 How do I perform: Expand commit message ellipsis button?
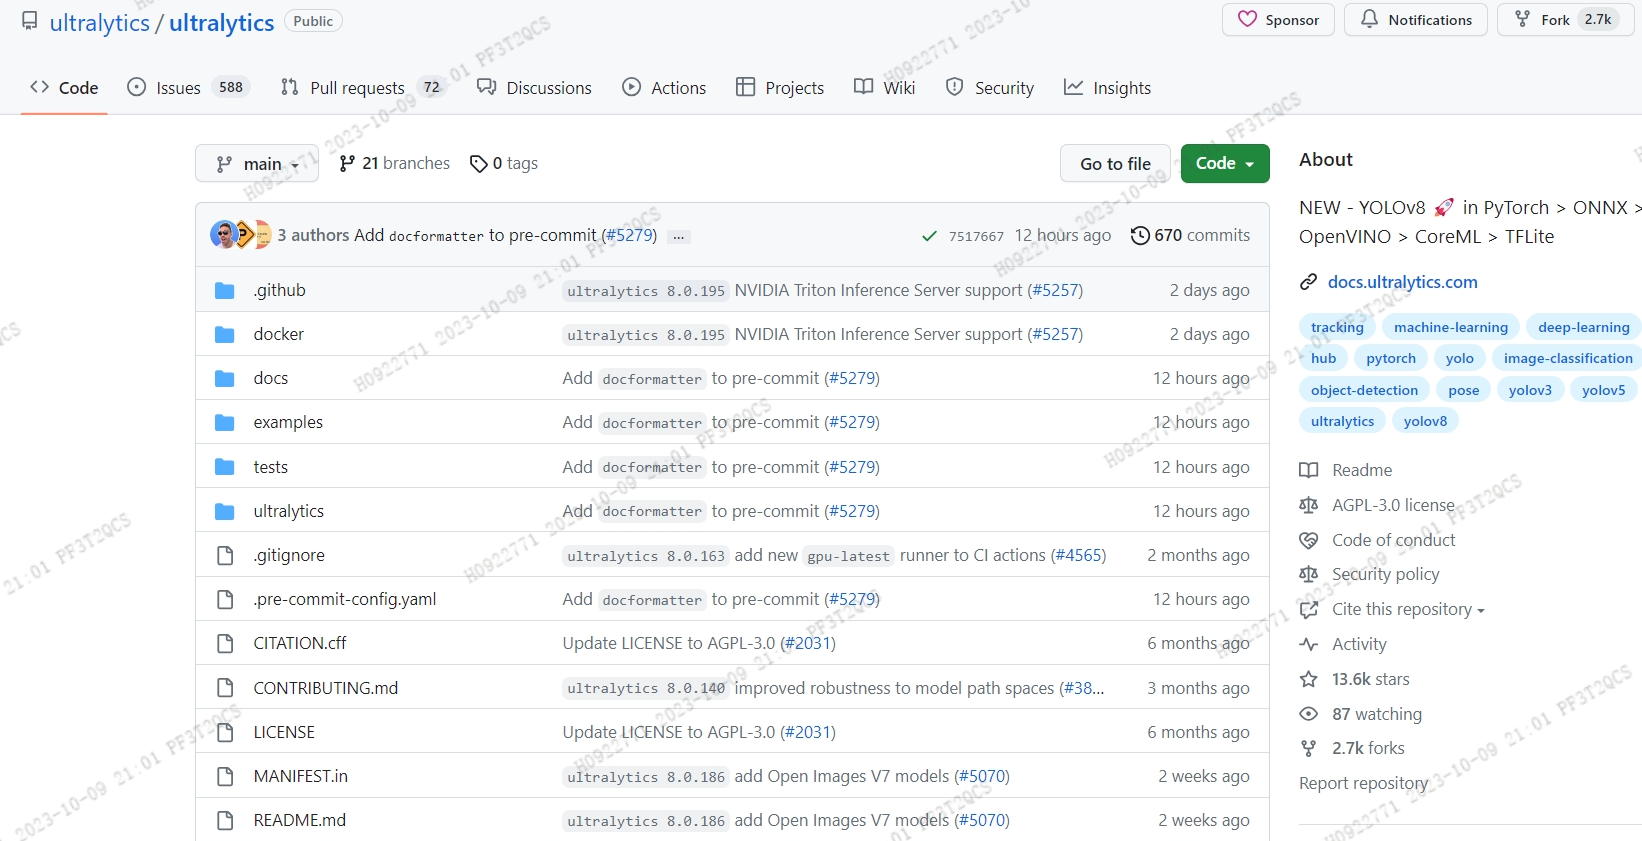(x=679, y=237)
